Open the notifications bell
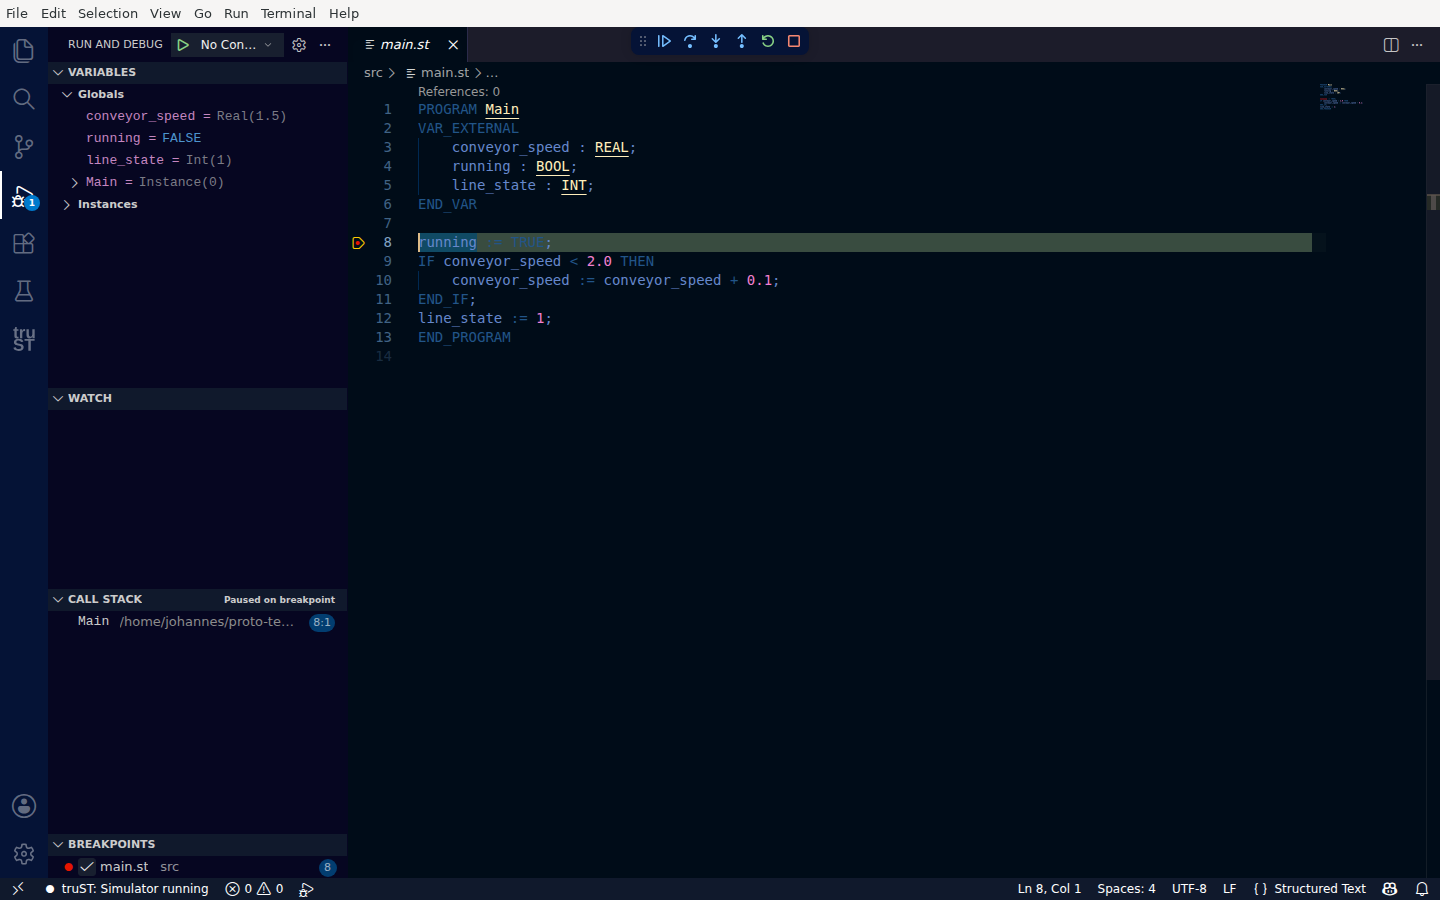The image size is (1440, 900). [1422, 889]
